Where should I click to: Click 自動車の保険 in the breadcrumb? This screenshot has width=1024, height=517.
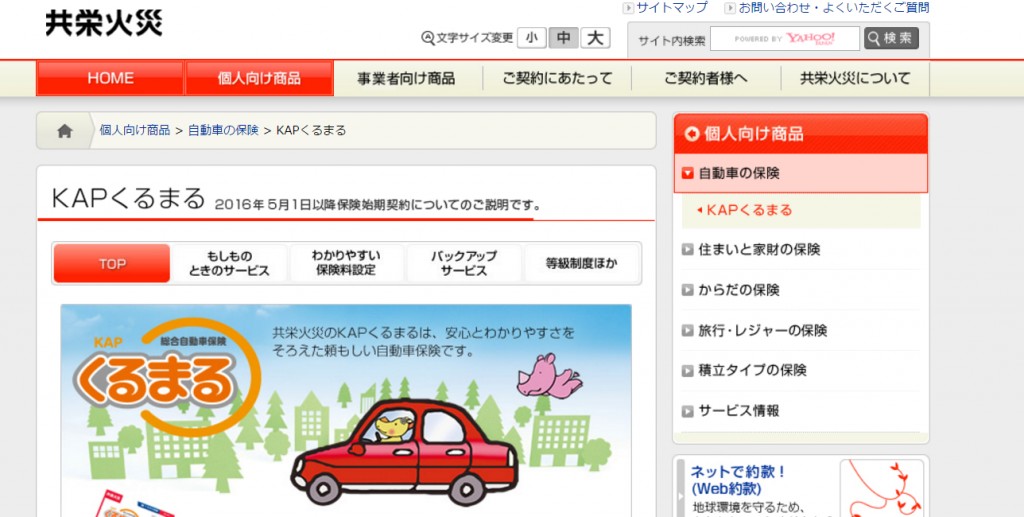[223, 131]
